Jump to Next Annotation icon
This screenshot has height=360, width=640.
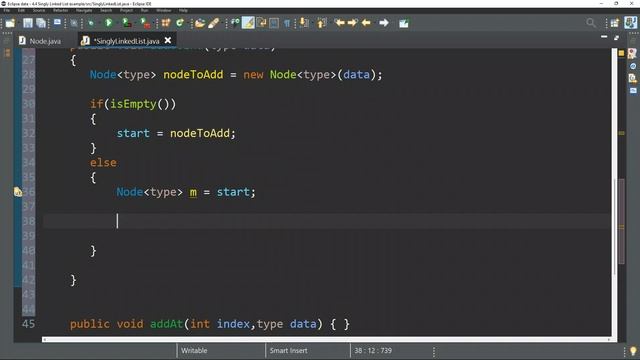[x=304, y=23]
